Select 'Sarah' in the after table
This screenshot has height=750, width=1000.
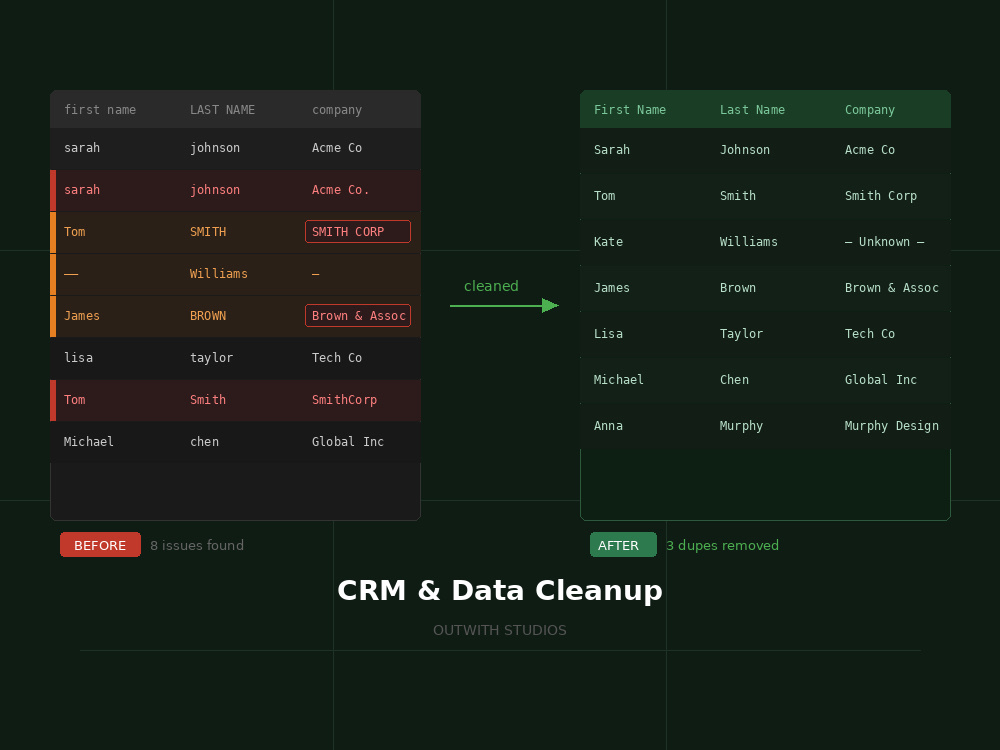point(612,150)
